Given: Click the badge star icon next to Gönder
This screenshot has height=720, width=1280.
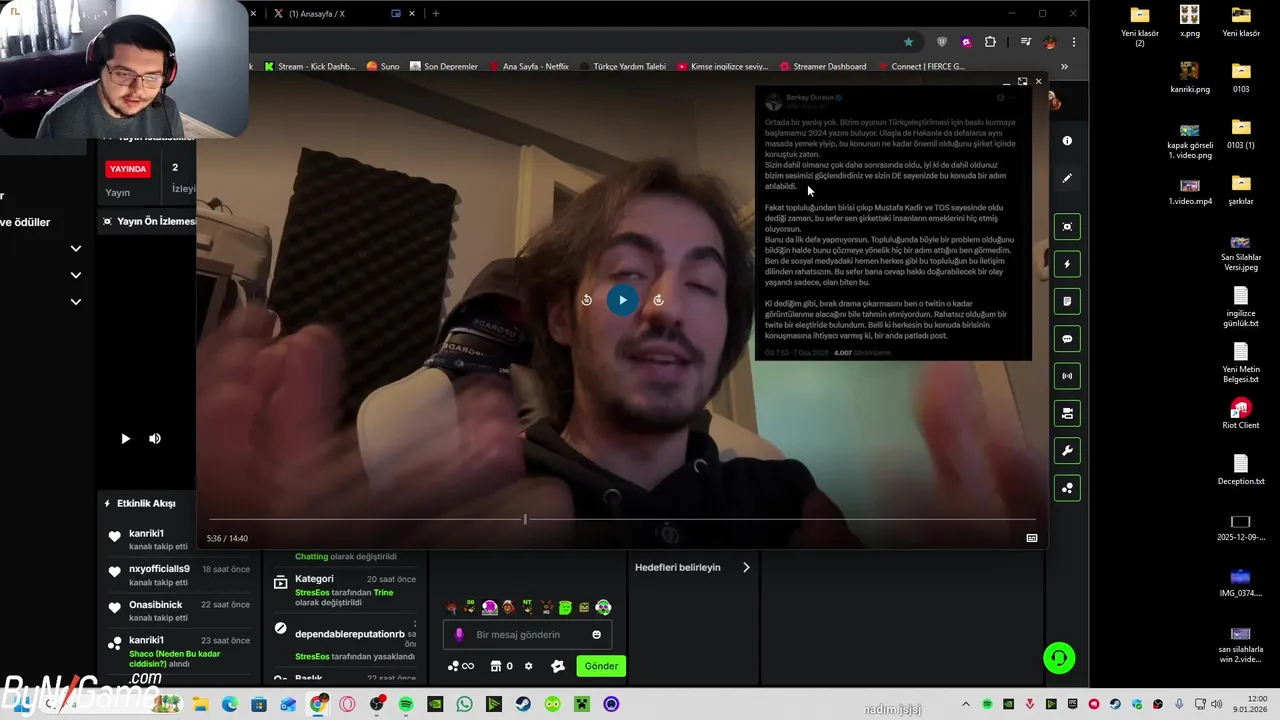Looking at the screenshot, I should [558, 666].
